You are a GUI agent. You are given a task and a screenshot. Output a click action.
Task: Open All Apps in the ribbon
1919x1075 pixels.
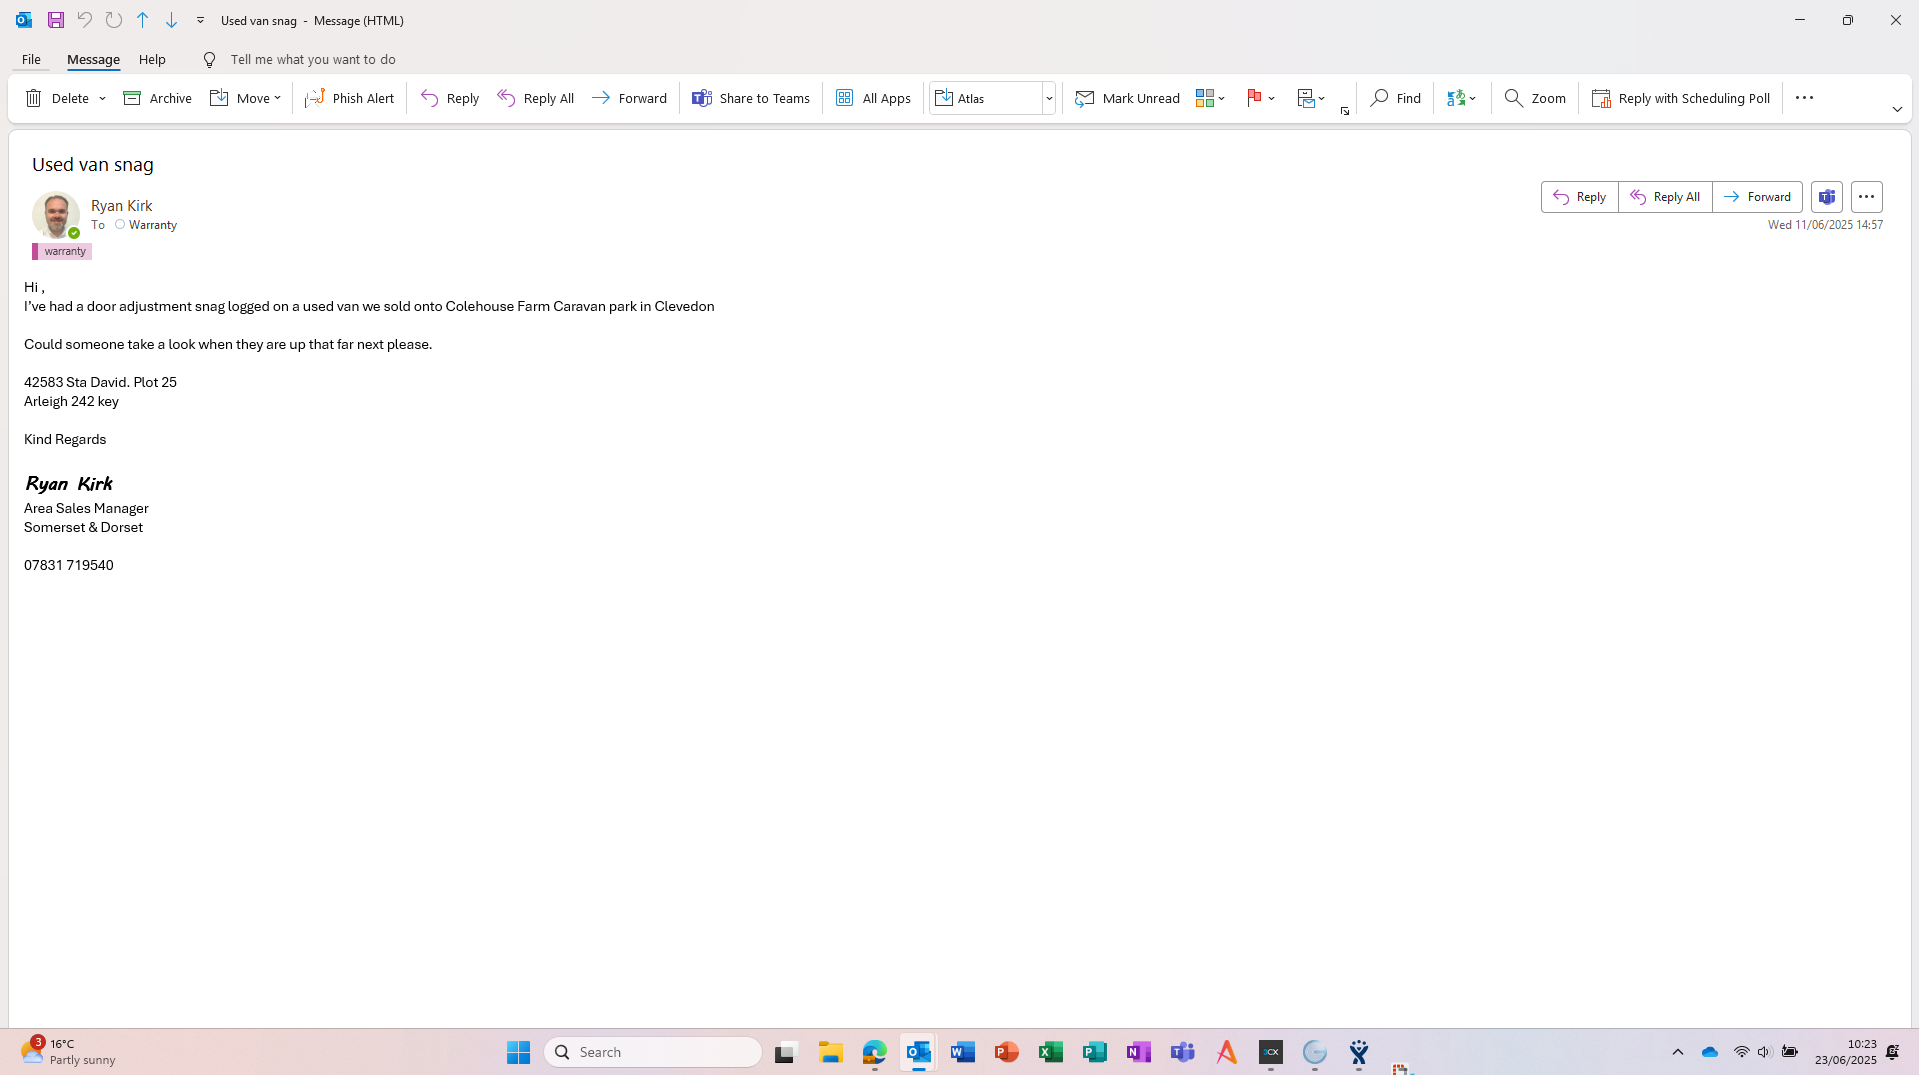pos(873,98)
